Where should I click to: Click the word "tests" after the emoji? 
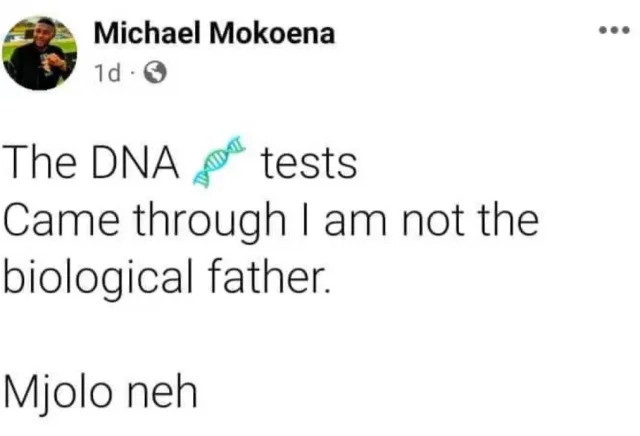point(308,164)
